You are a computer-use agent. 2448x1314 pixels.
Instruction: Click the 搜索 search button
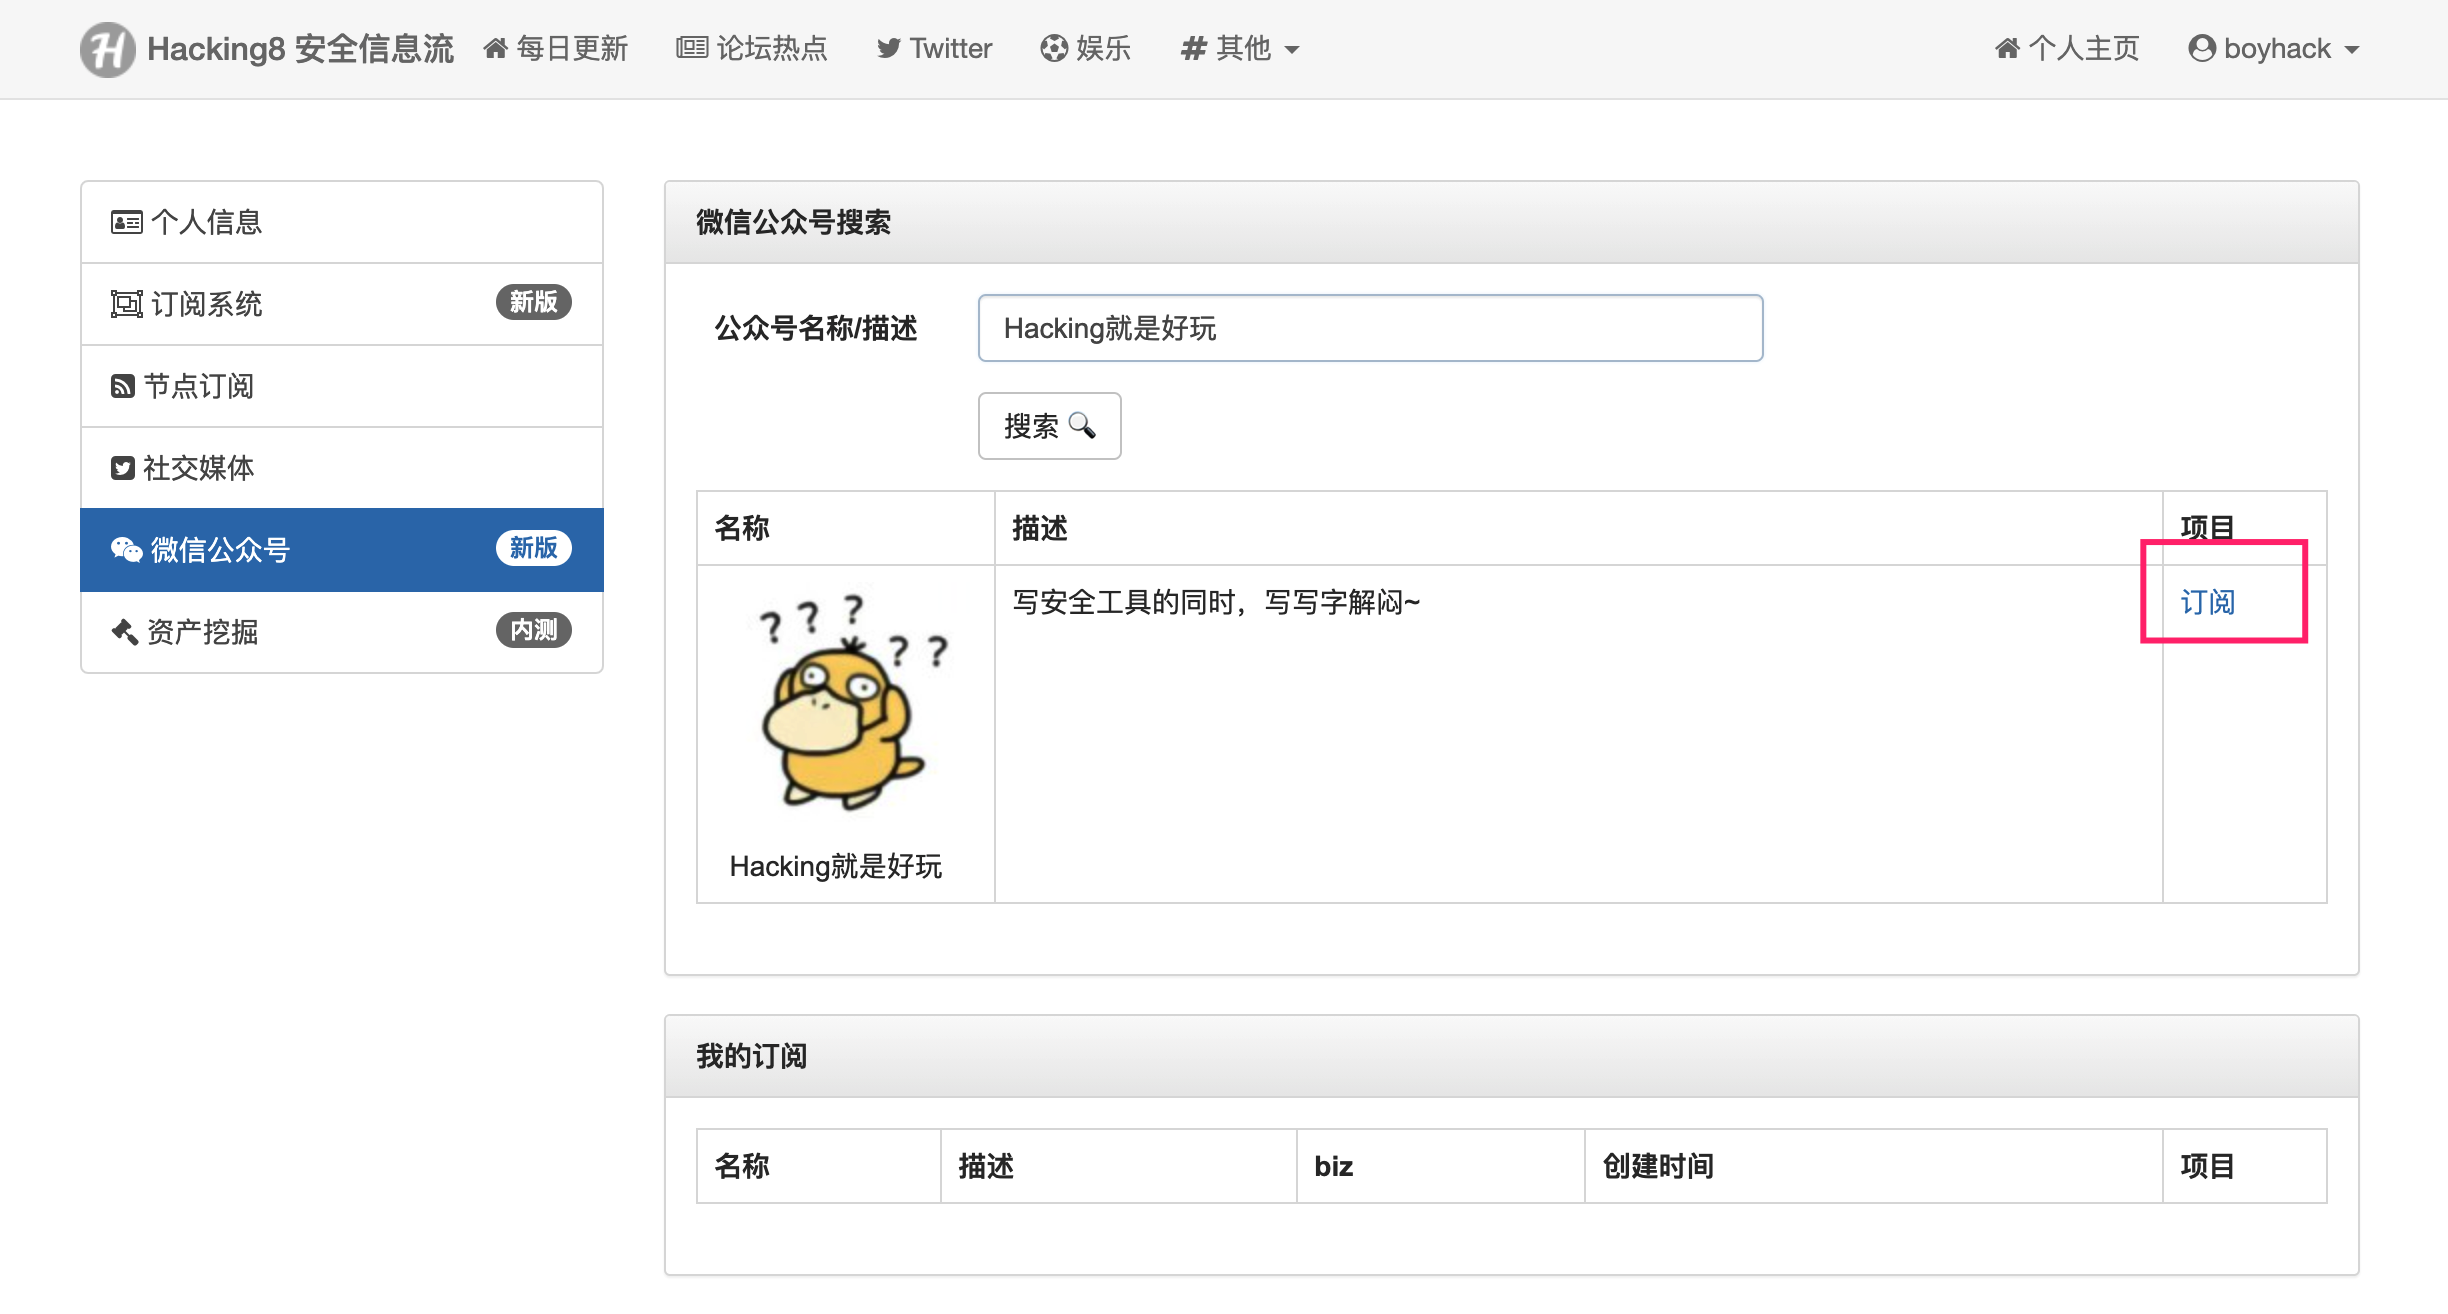click(x=1049, y=426)
